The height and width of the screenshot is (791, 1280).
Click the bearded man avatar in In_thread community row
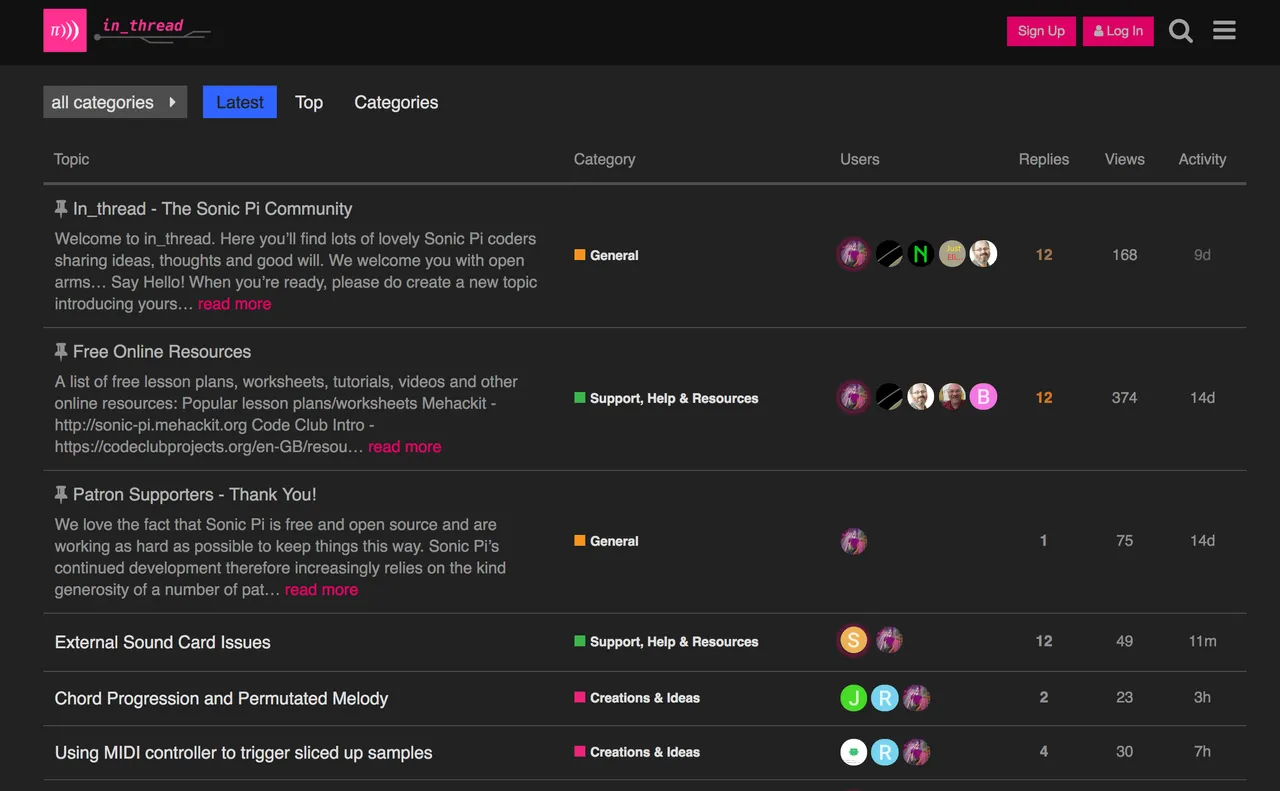pos(983,254)
